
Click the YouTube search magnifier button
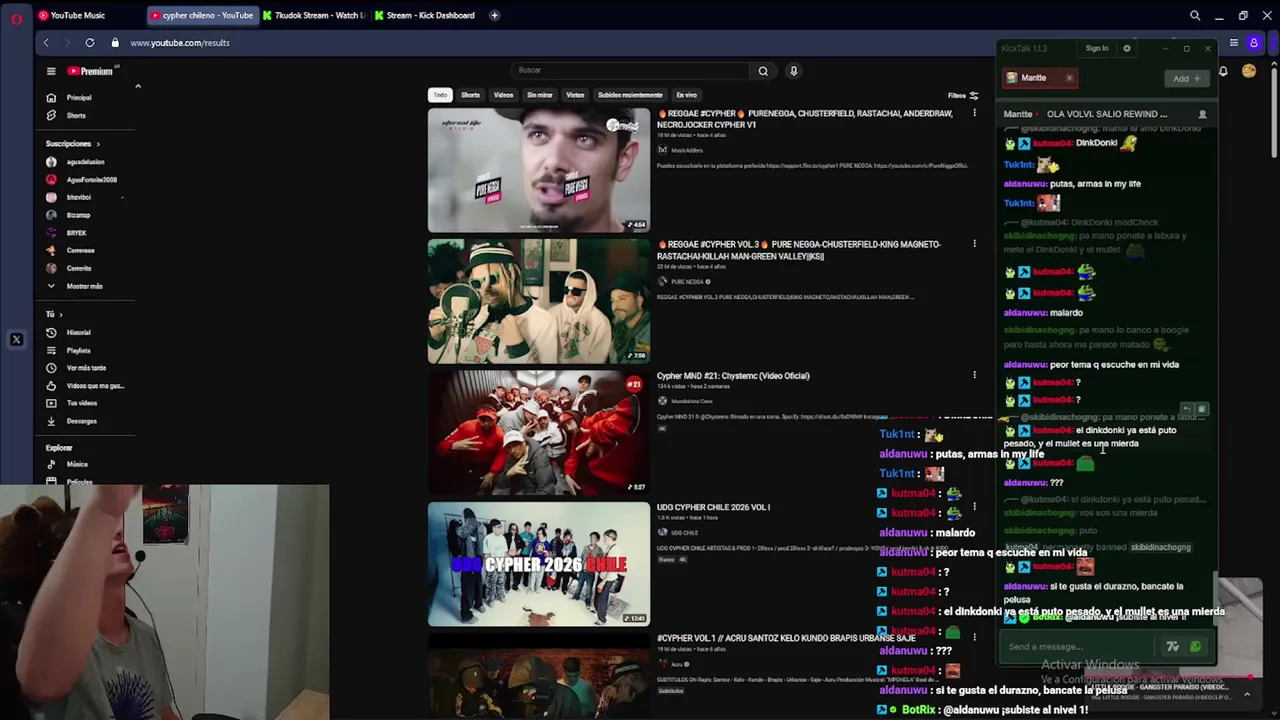[x=763, y=71]
